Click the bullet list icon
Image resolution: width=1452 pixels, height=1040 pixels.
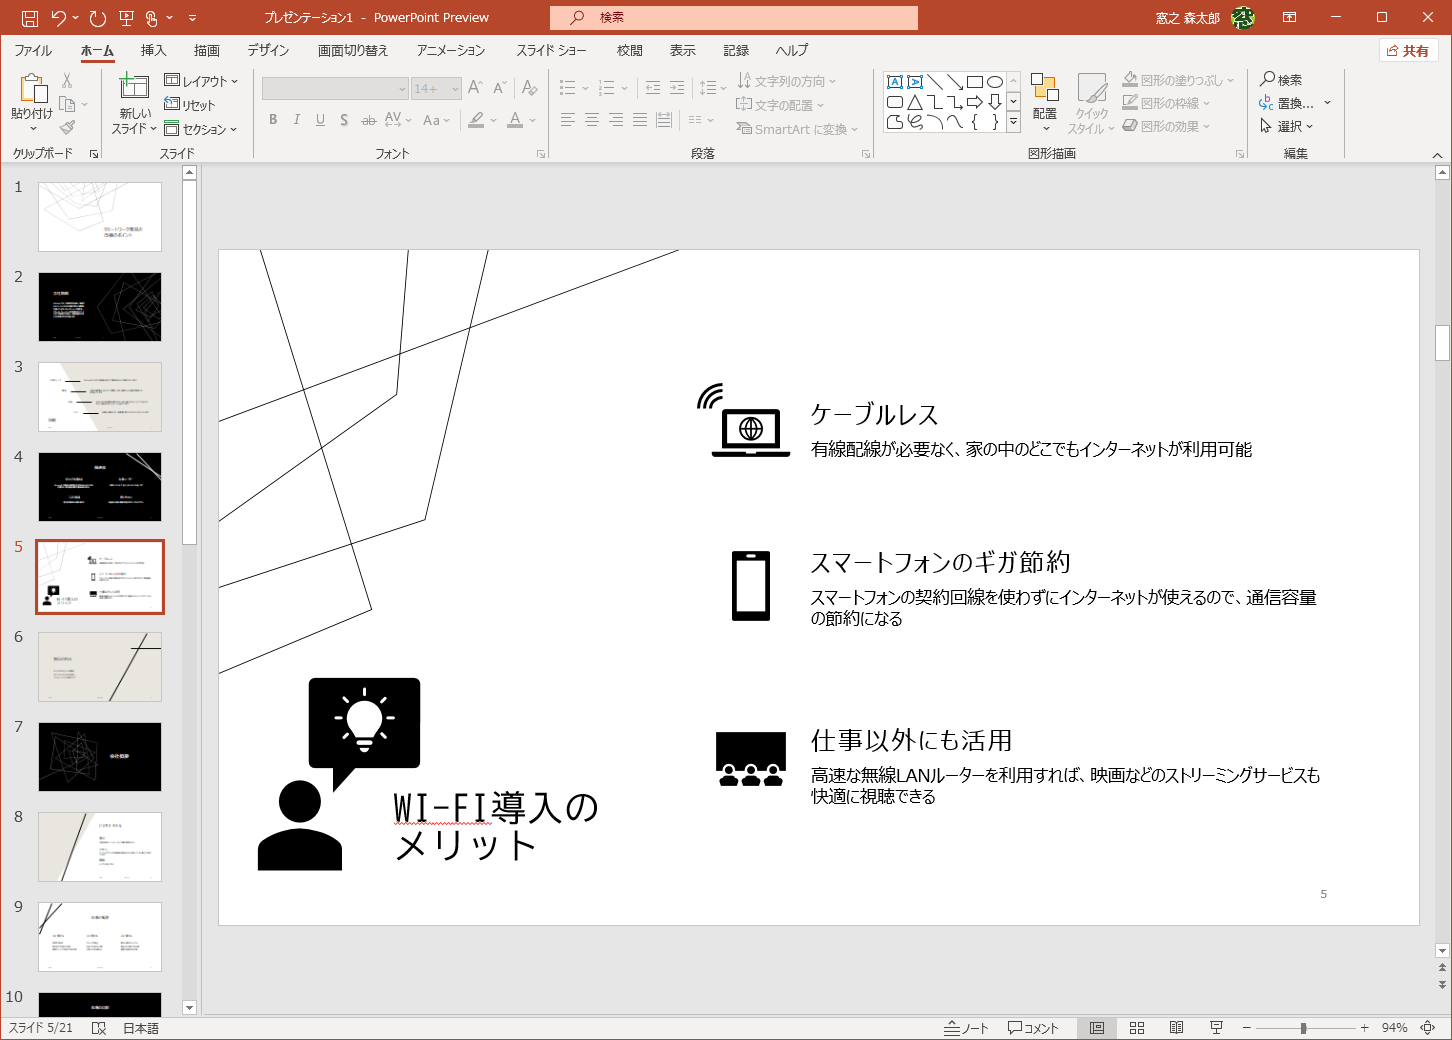(x=568, y=87)
